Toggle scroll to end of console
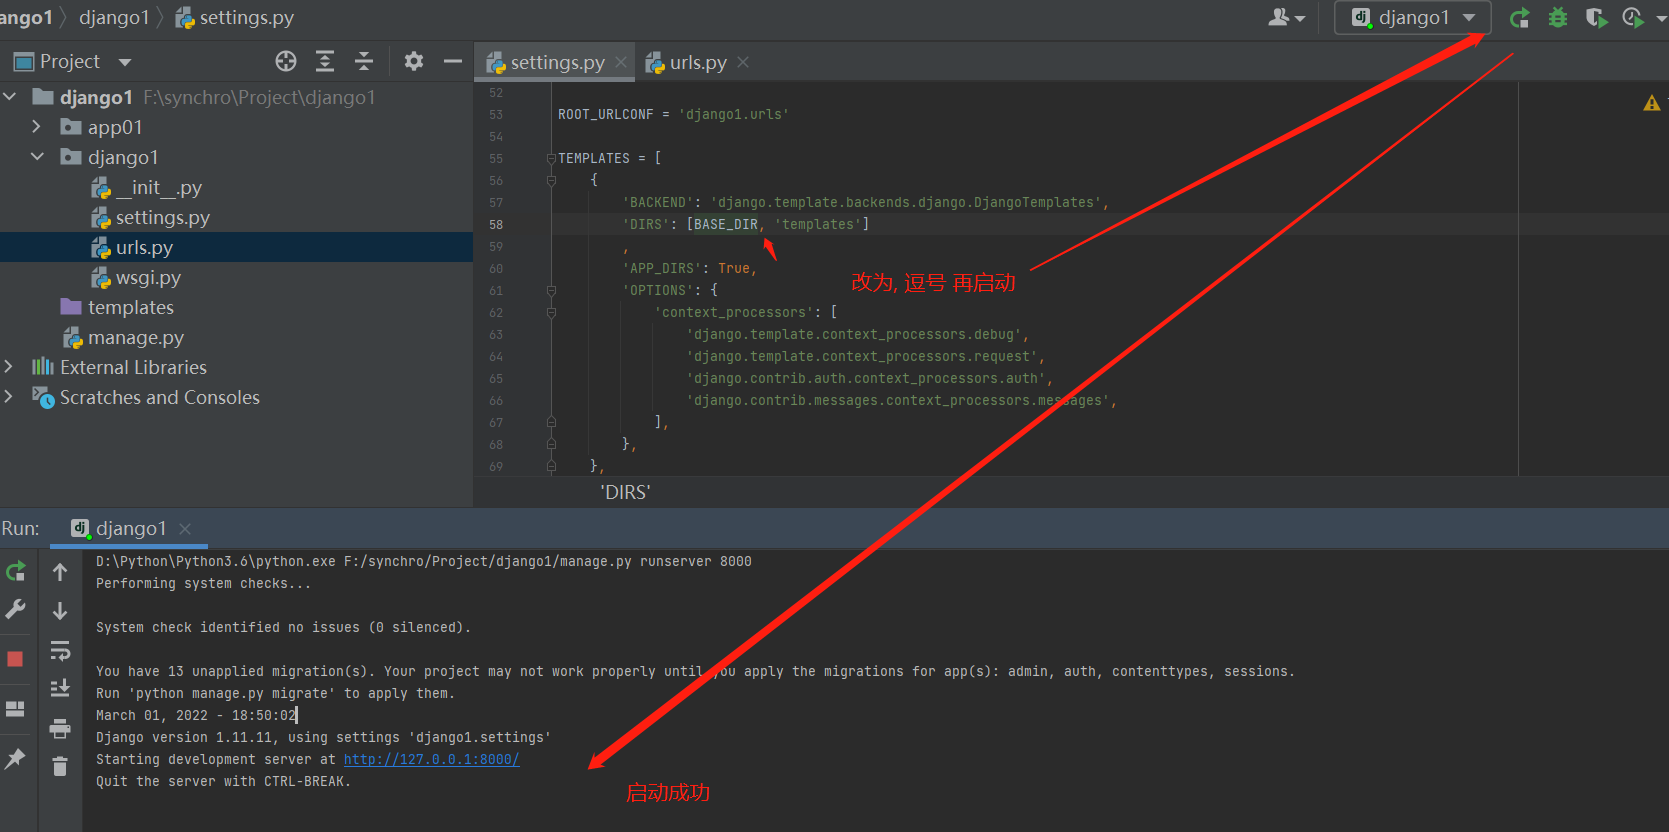Screen dimensions: 1669x832 coord(60,688)
